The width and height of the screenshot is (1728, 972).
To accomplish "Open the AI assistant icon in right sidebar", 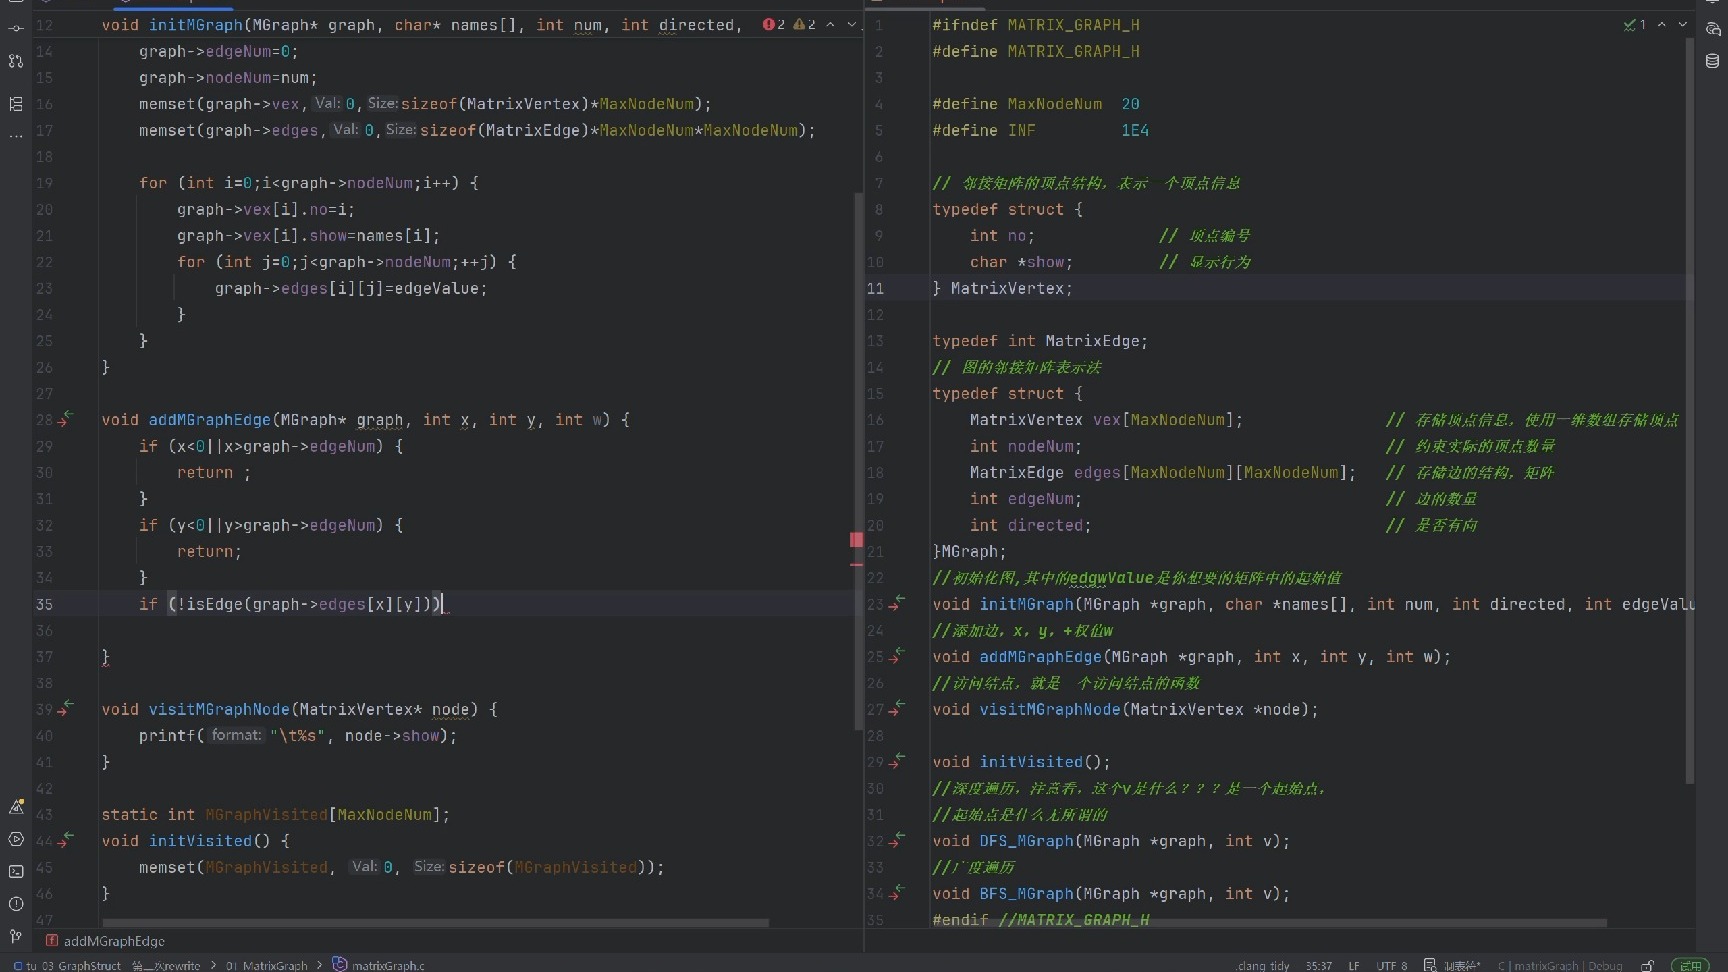I will tap(1712, 29).
